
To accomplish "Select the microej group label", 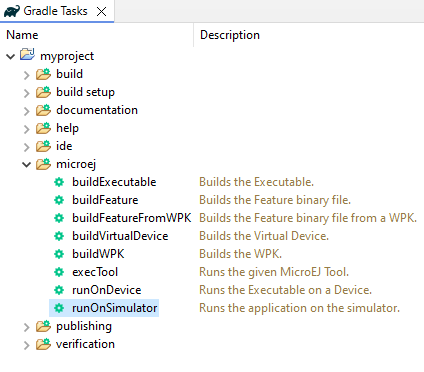I will click(76, 164).
